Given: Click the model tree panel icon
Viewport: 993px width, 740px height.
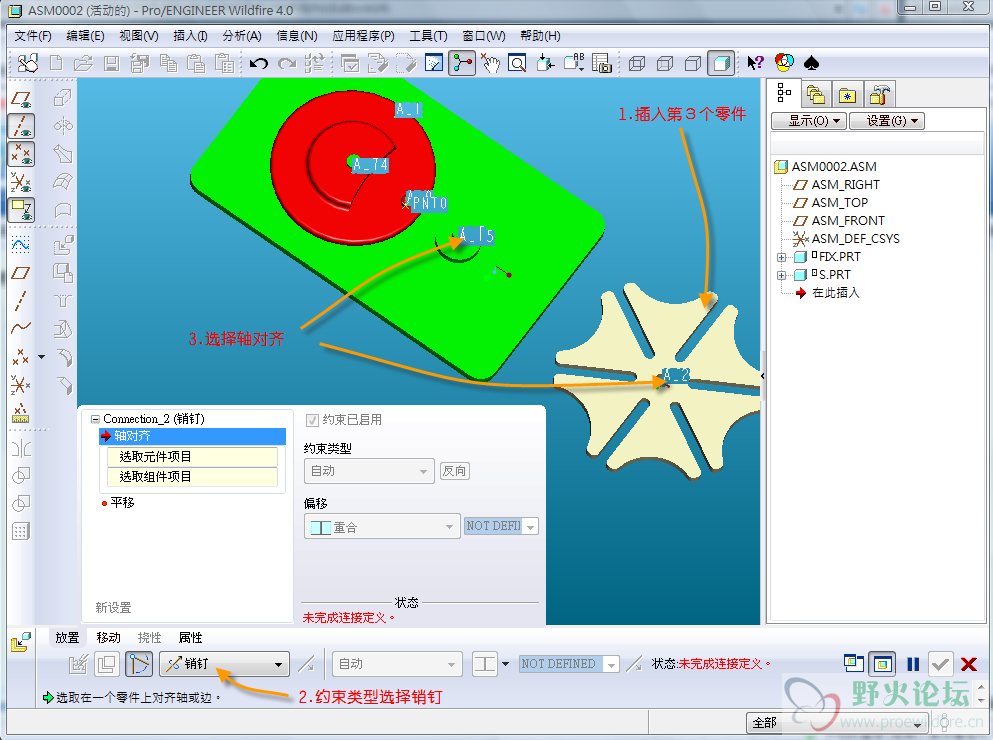Looking at the screenshot, I should pyautogui.click(x=784, y=94).
